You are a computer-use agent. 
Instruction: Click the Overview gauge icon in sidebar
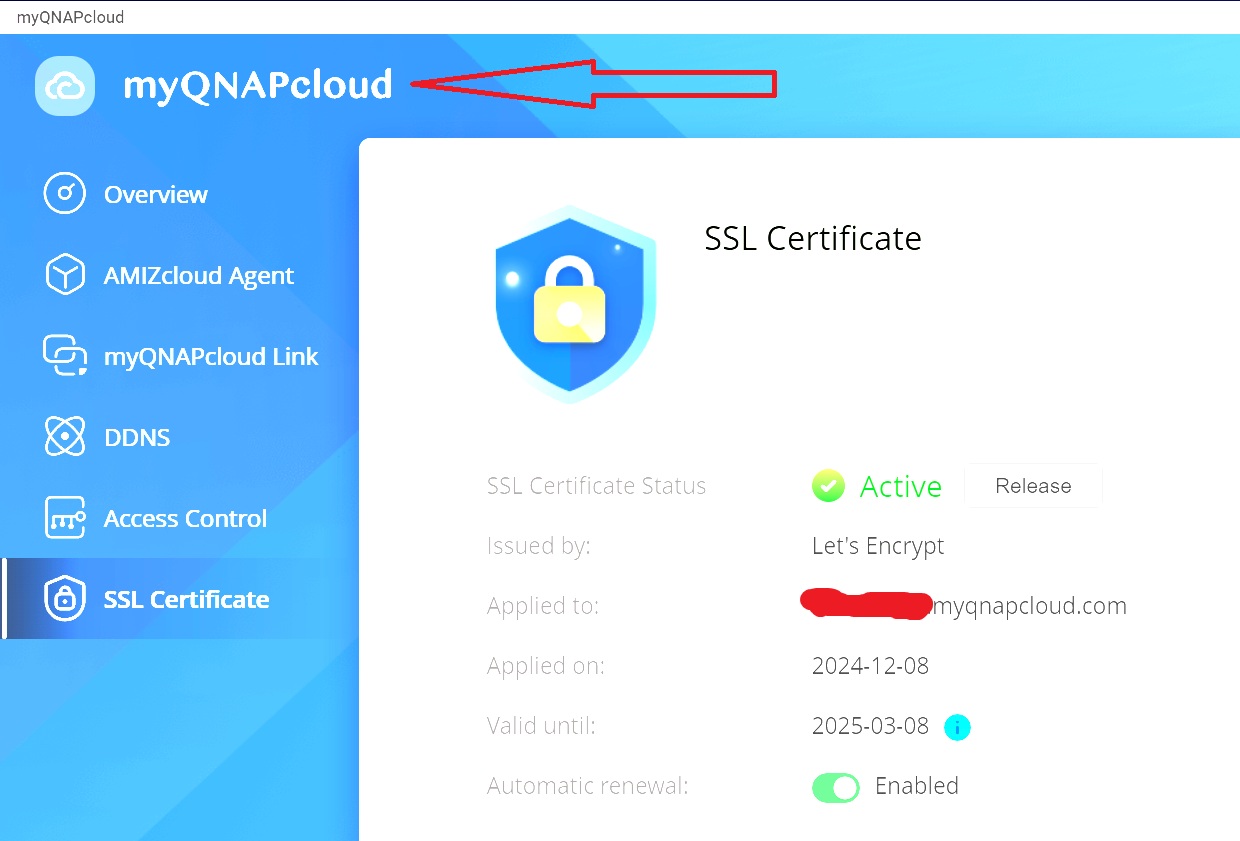[65, 194]
